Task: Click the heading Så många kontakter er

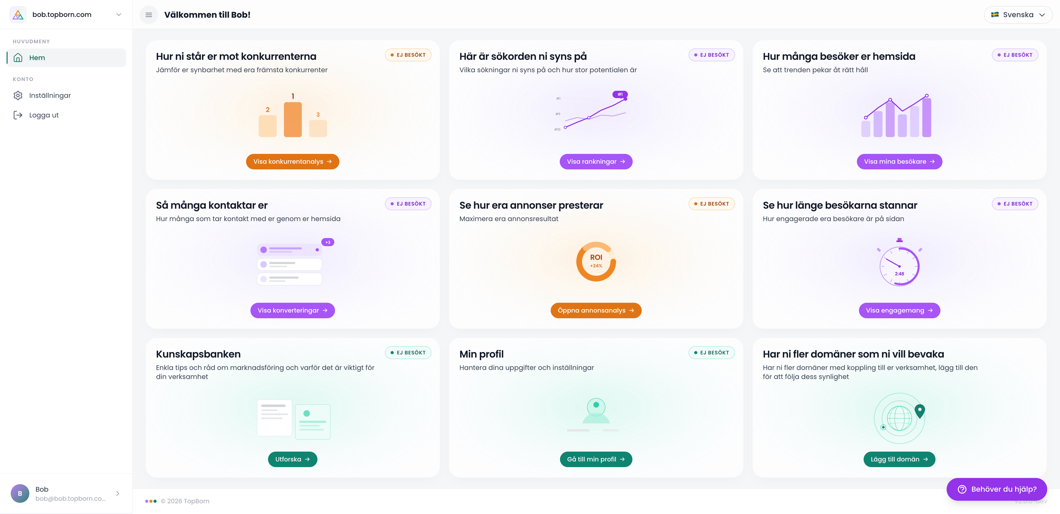Action: 212,206
